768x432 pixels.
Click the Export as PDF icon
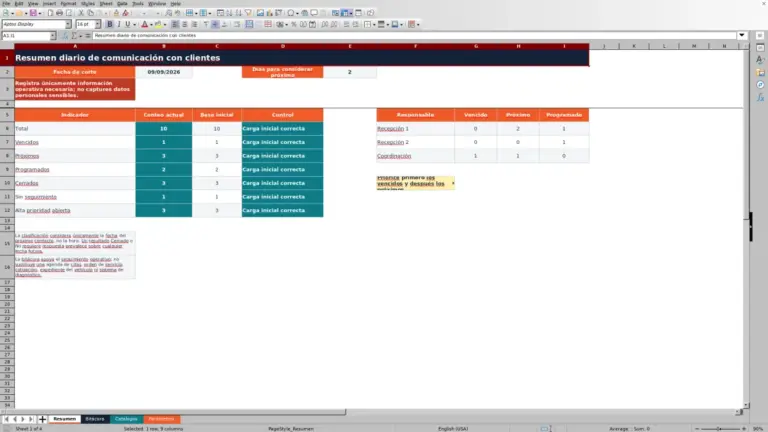[x=50, y=13]
